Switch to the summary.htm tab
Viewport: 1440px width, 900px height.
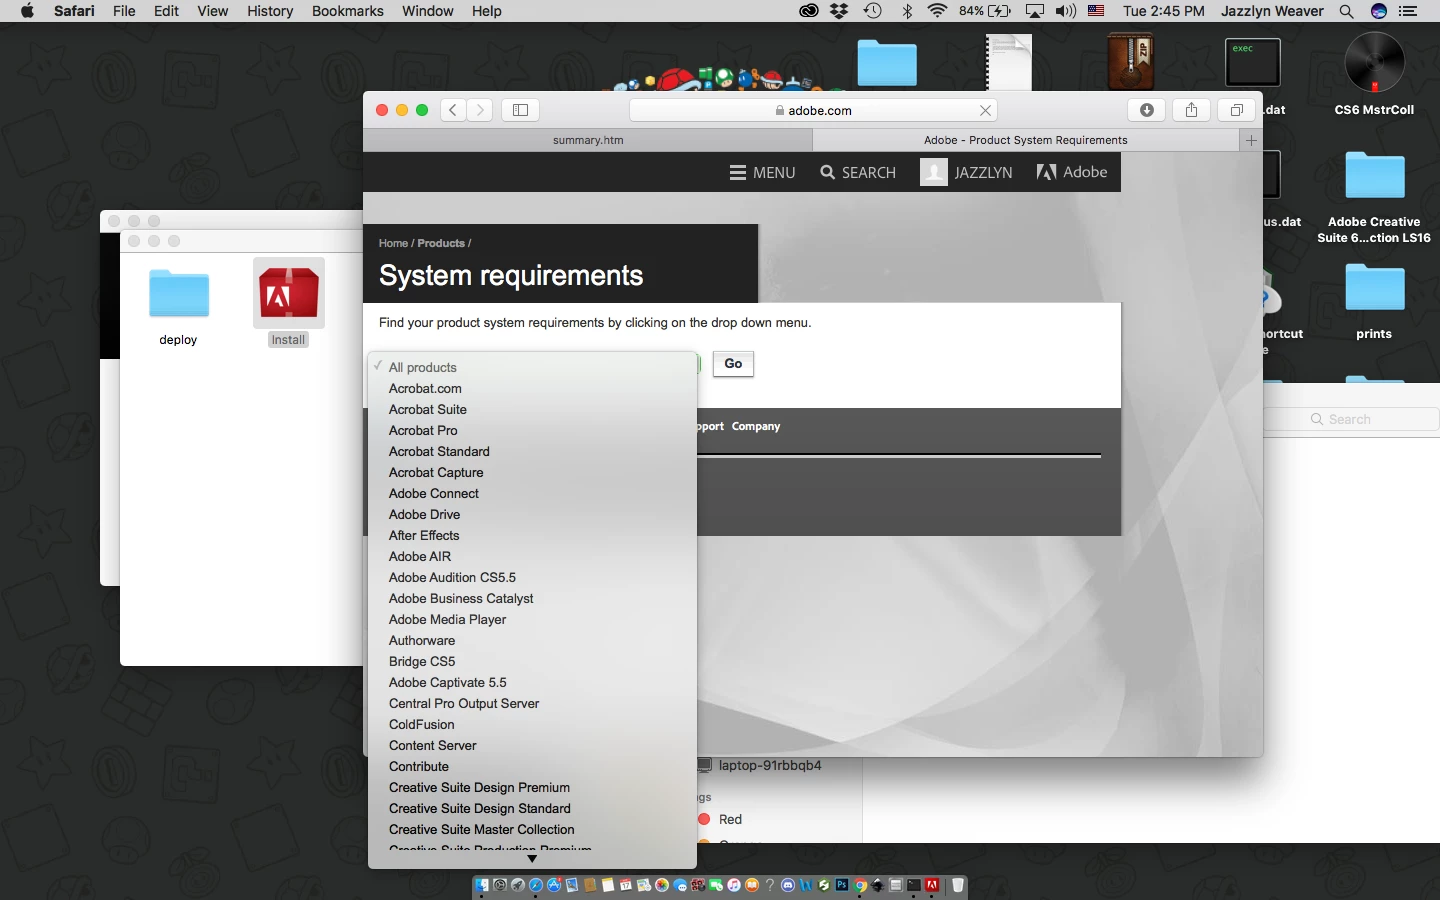click(x=588, y=140)
